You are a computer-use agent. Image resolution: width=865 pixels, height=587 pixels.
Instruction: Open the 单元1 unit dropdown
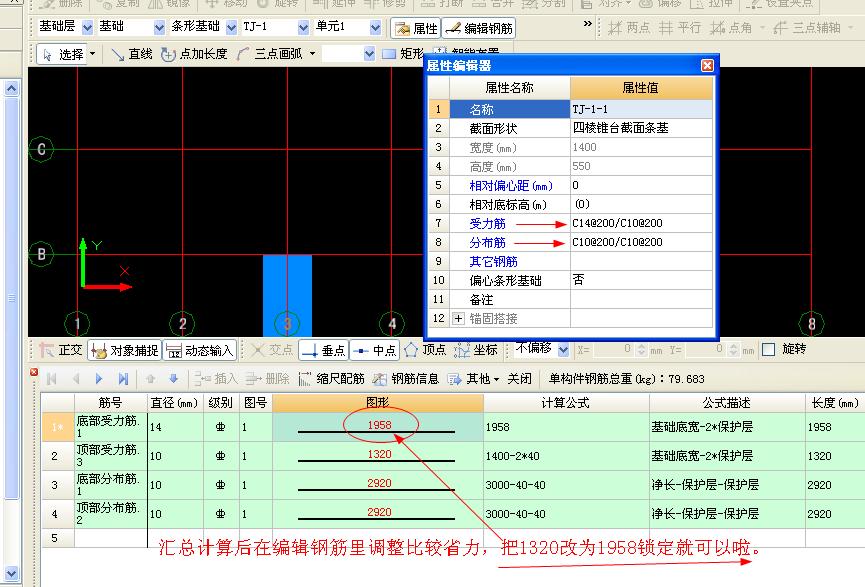pos(376,27)
